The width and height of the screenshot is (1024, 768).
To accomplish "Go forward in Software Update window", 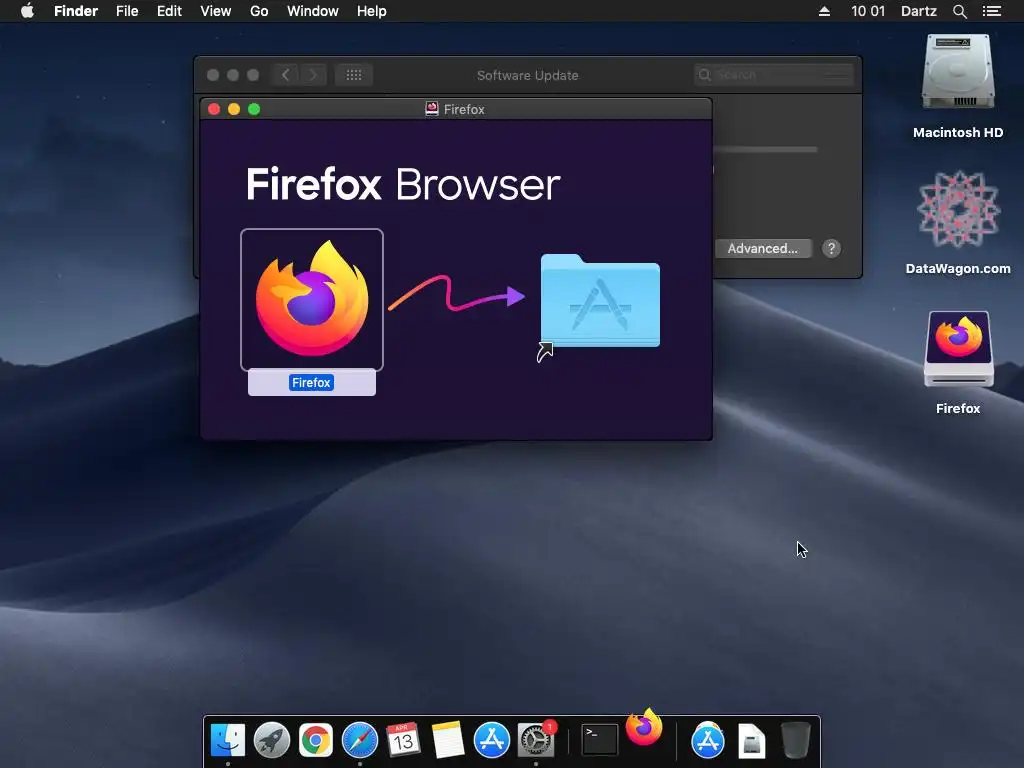I will [x=313, y=75].
